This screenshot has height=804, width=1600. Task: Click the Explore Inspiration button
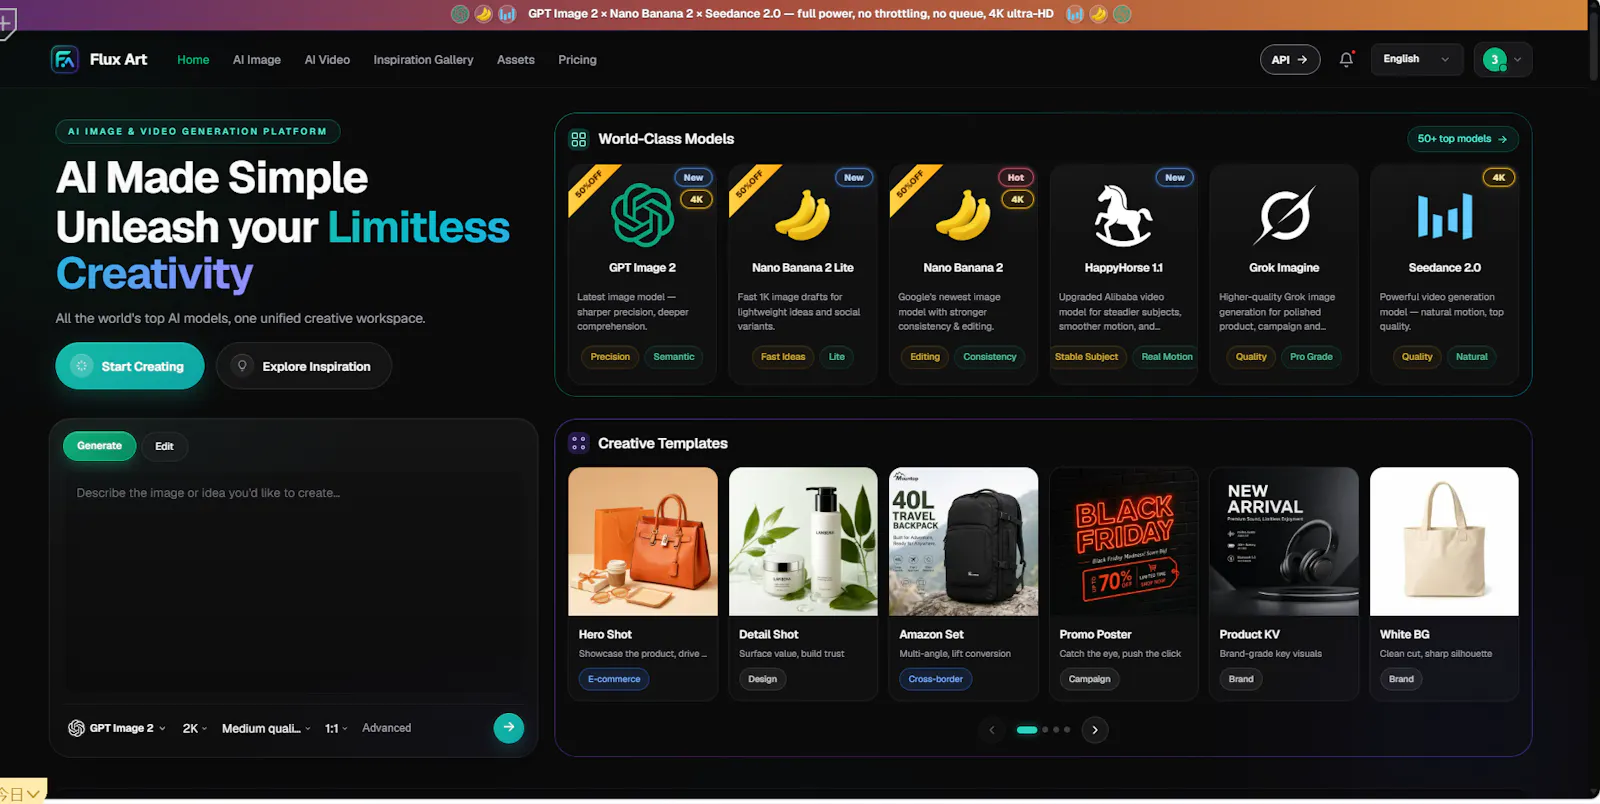pyautogui.click(x=304, y=366)
